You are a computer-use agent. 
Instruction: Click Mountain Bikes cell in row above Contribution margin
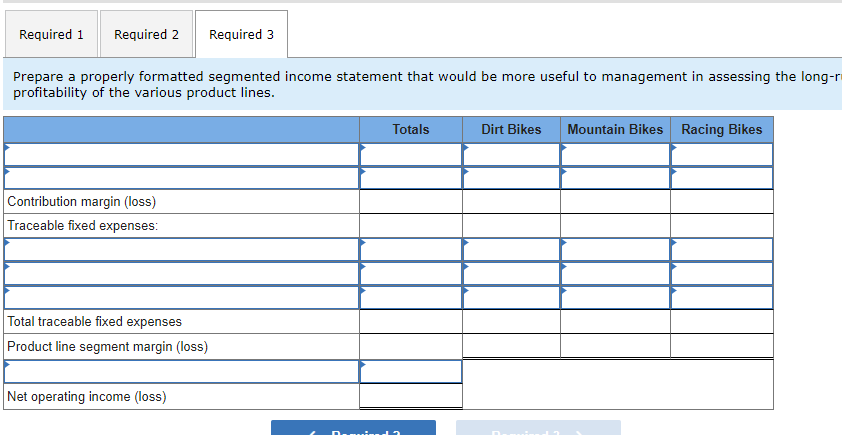(615, 178)
